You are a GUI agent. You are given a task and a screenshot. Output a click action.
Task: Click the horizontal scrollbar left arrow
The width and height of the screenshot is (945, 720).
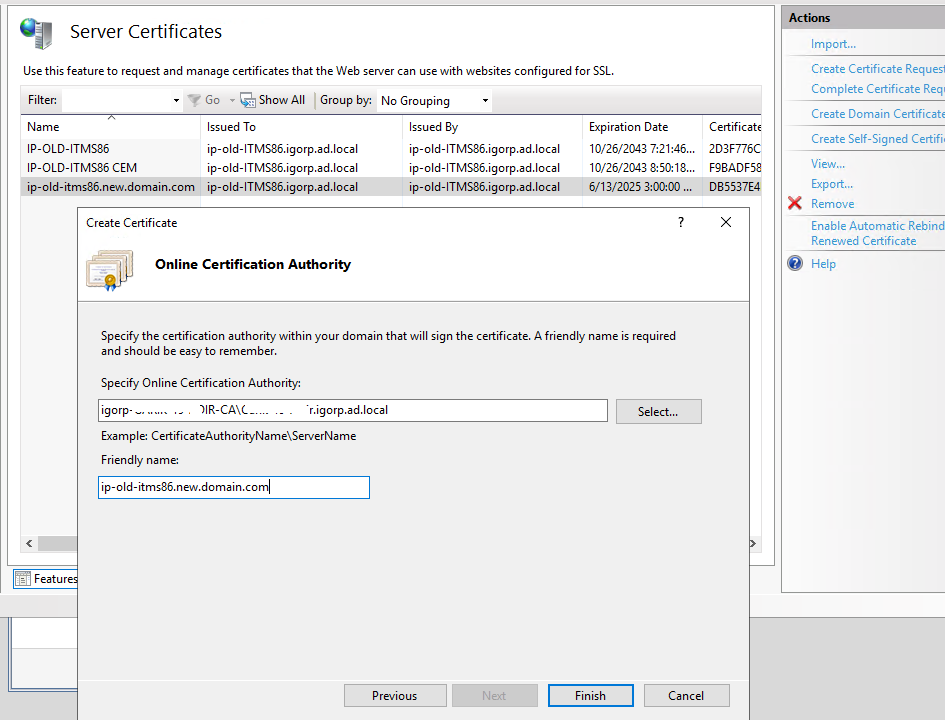30,543
